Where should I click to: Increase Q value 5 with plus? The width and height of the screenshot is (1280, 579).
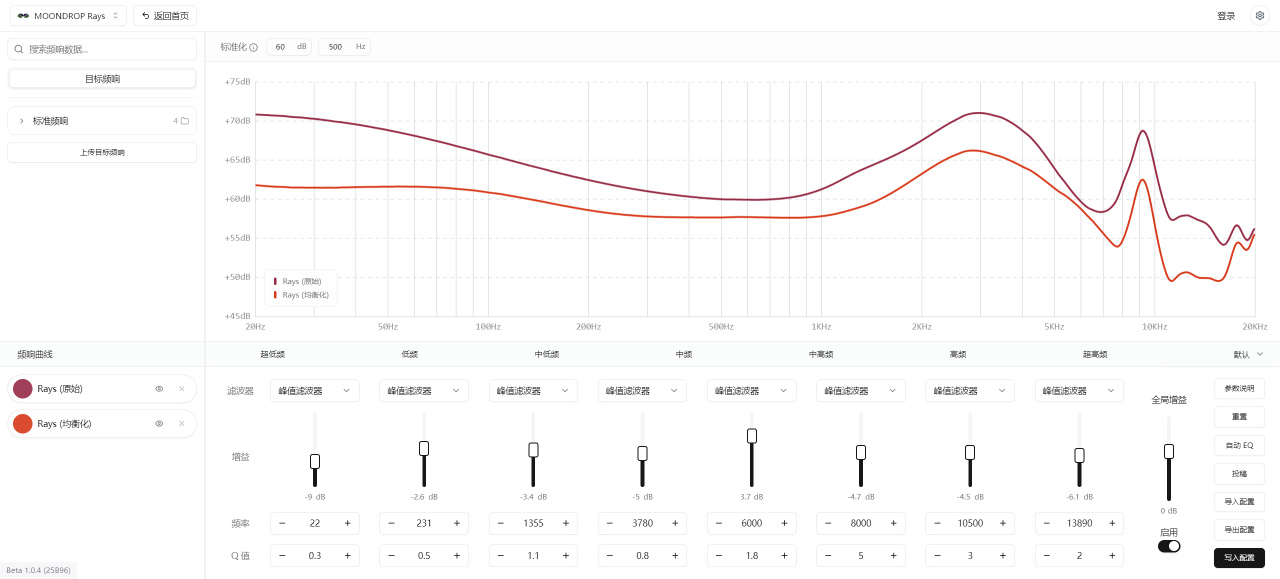[x=893, y=555]
